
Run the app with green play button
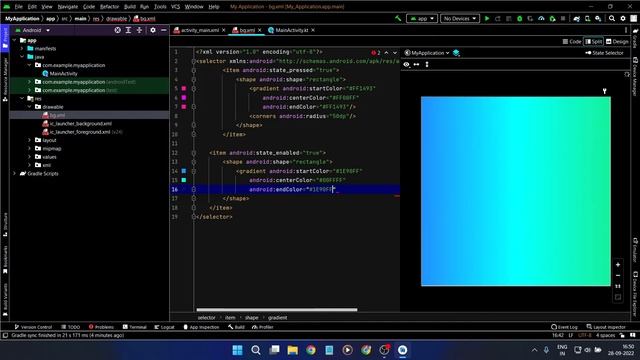(x=487, y=18)
